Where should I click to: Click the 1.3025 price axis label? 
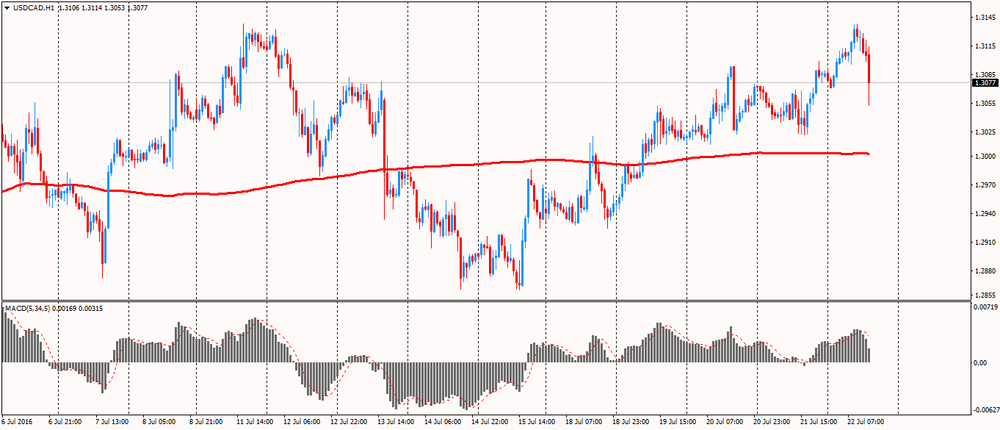tap(983, 132)
